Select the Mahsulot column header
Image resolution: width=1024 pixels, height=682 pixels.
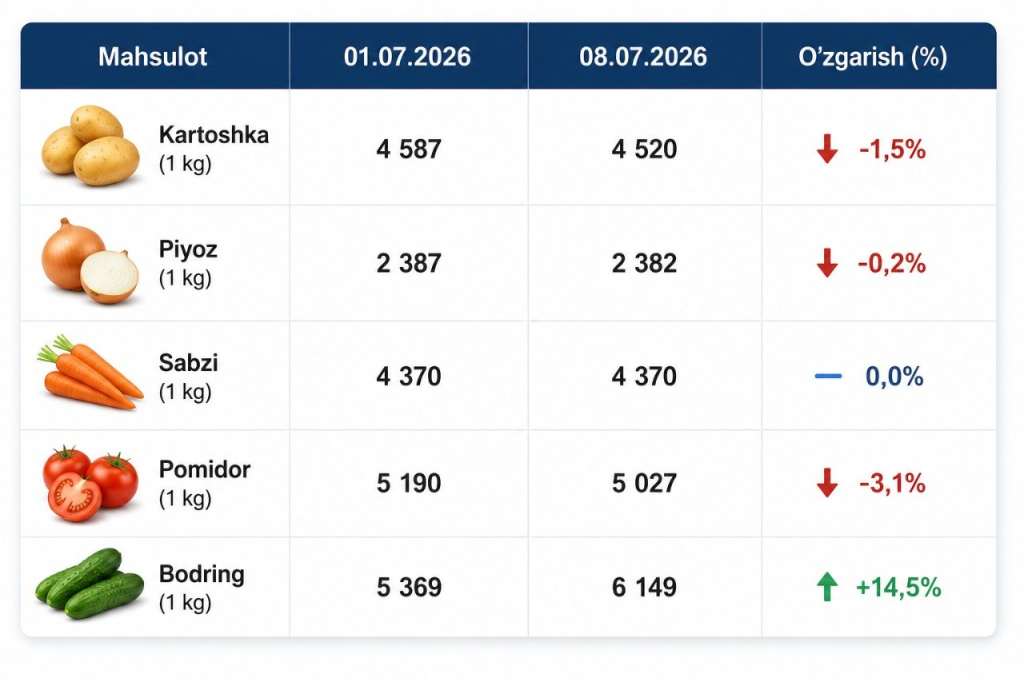(x=155, y=56)
